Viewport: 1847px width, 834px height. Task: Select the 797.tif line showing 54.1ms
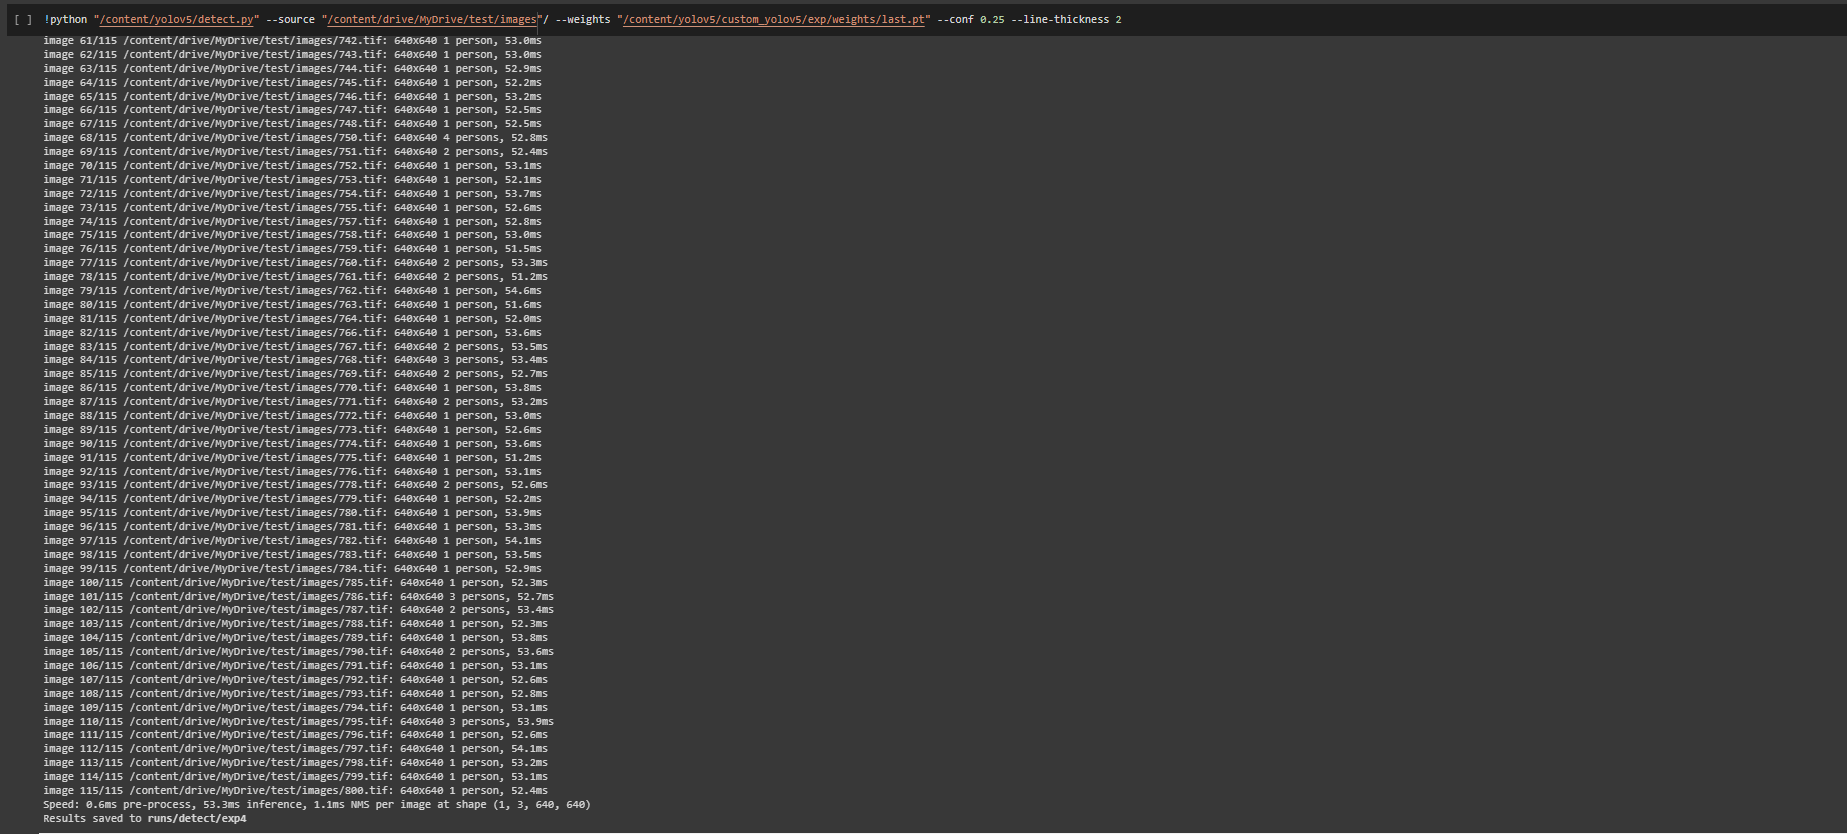click(x=295, y=749)
